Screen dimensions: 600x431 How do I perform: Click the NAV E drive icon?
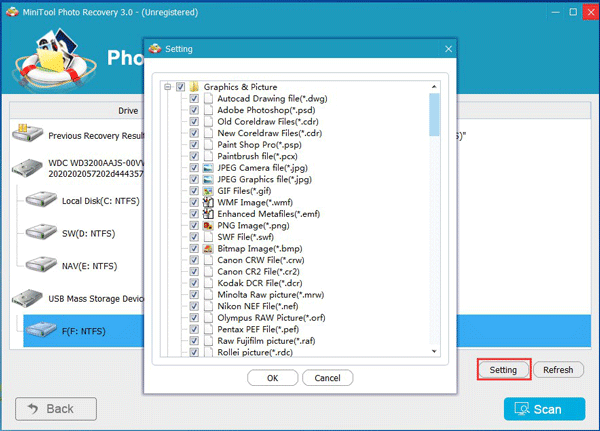click(41, 265)
